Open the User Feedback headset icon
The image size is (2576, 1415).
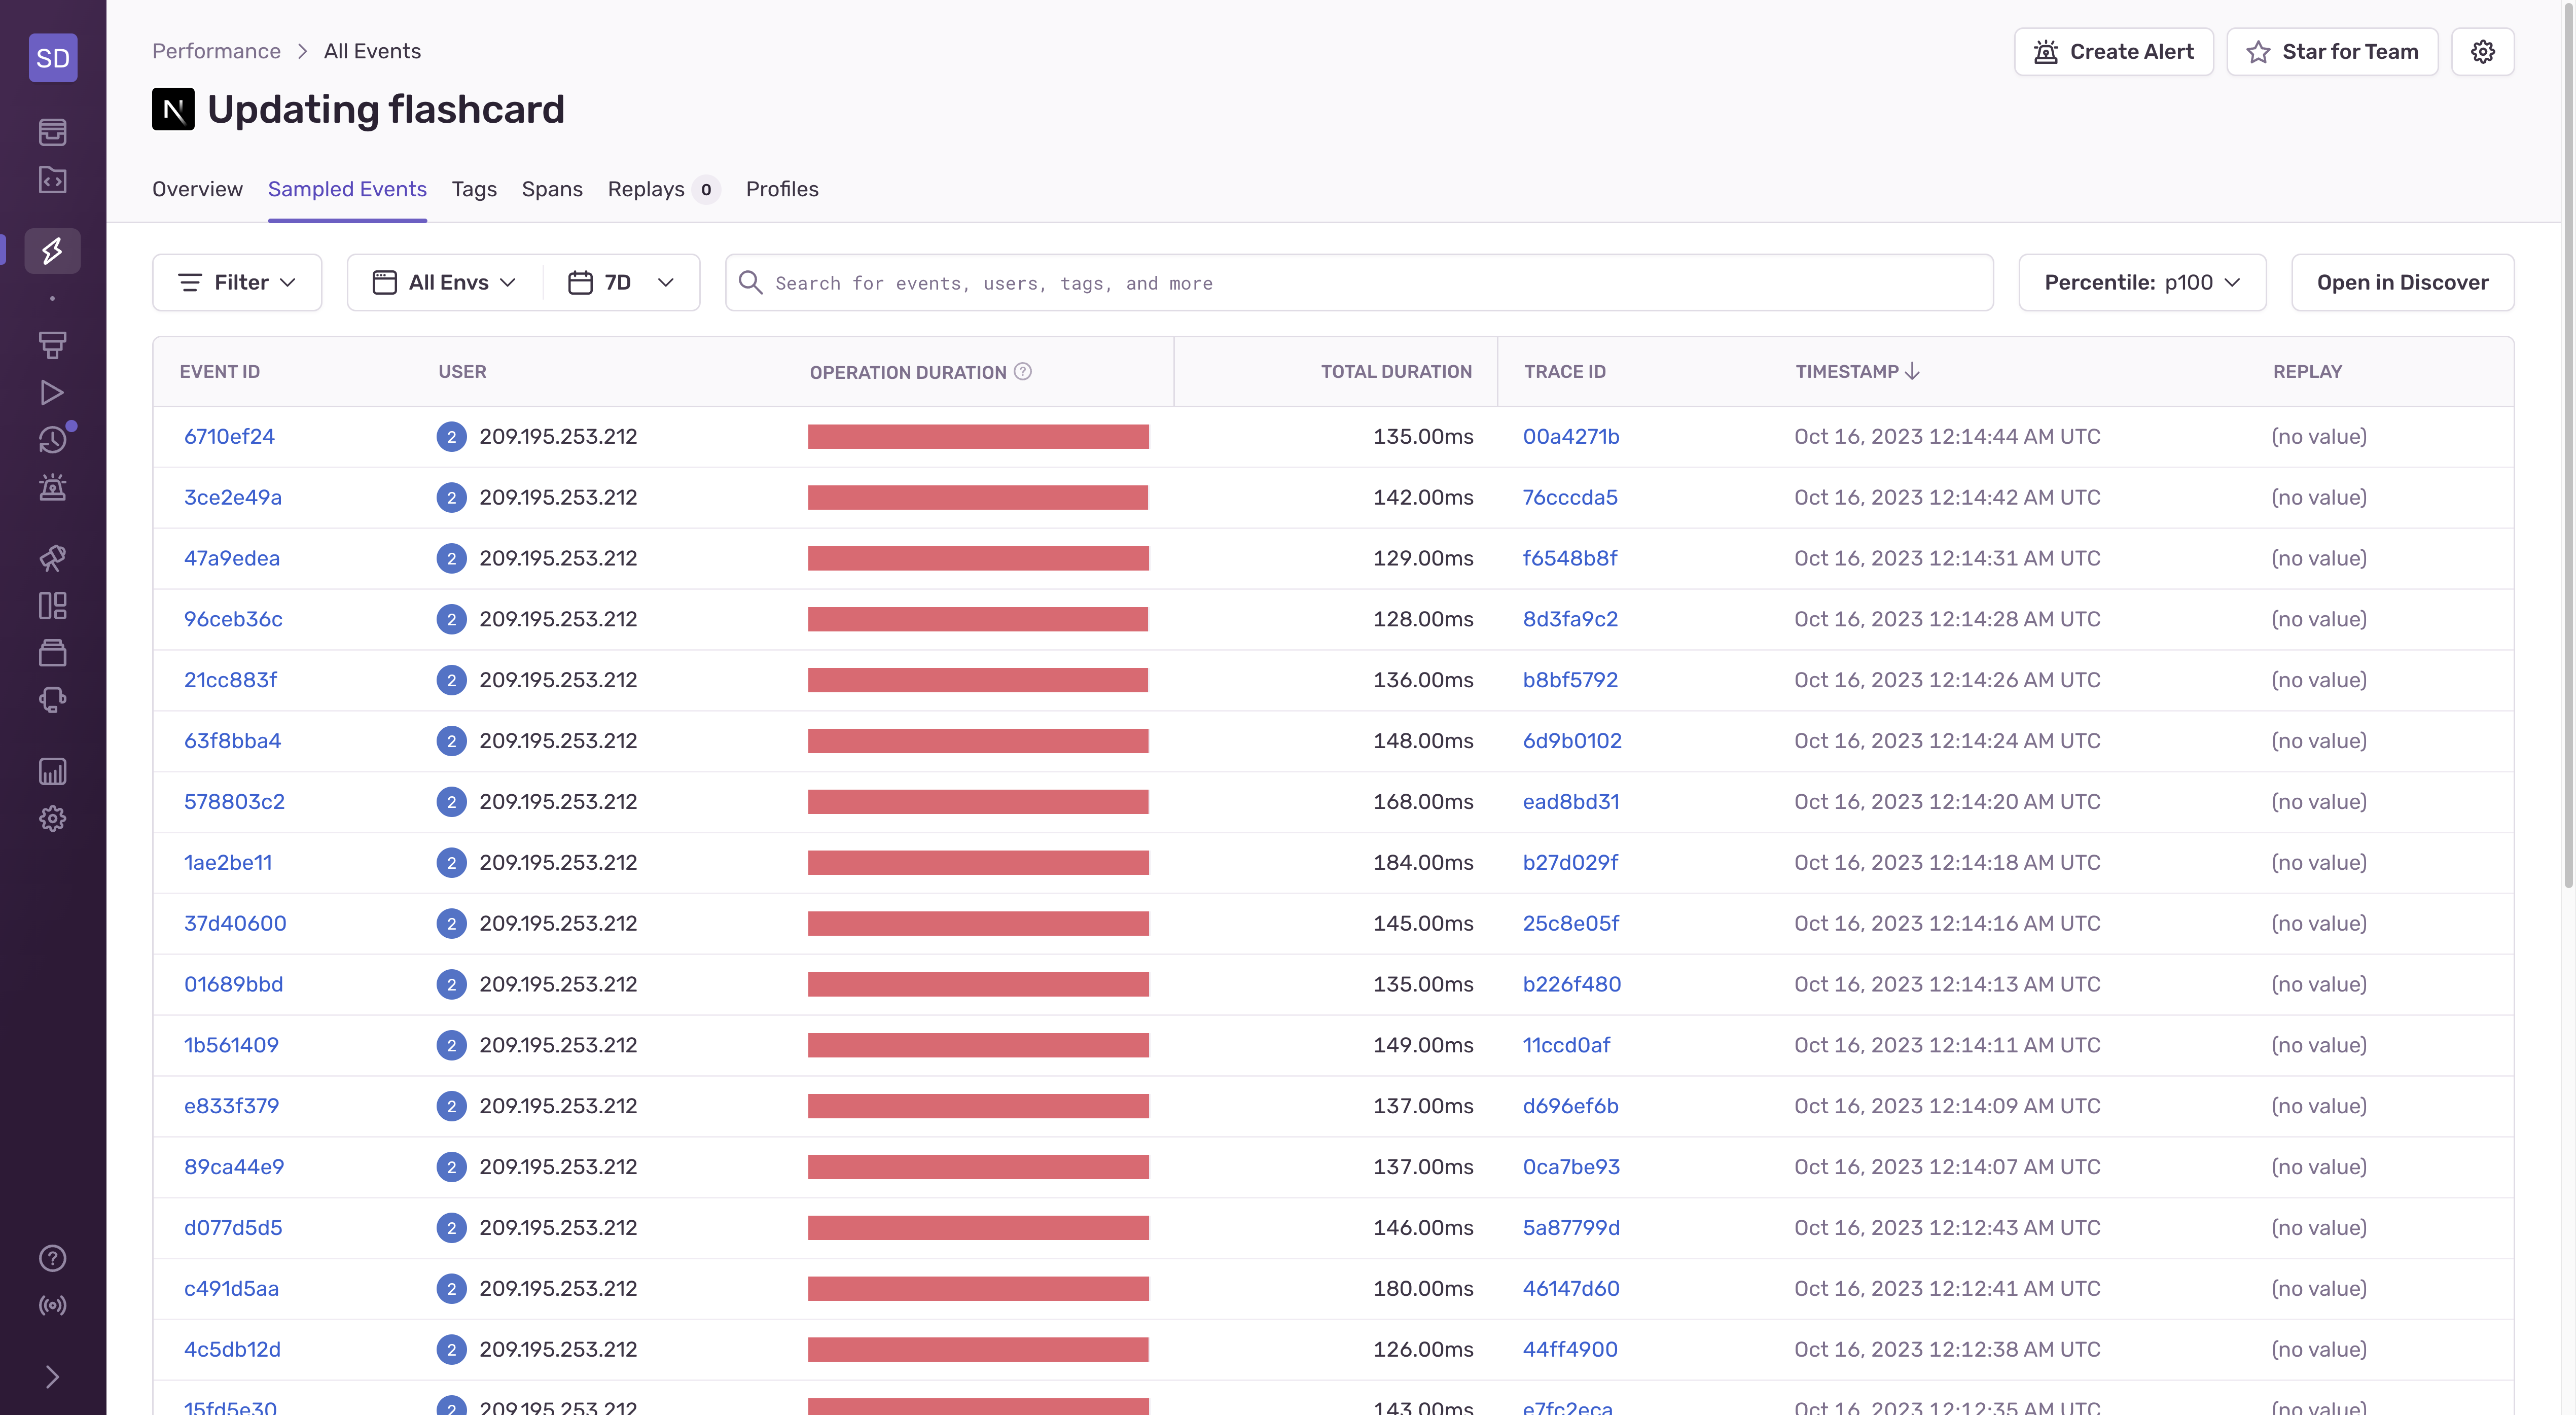(x=52, y=700)
